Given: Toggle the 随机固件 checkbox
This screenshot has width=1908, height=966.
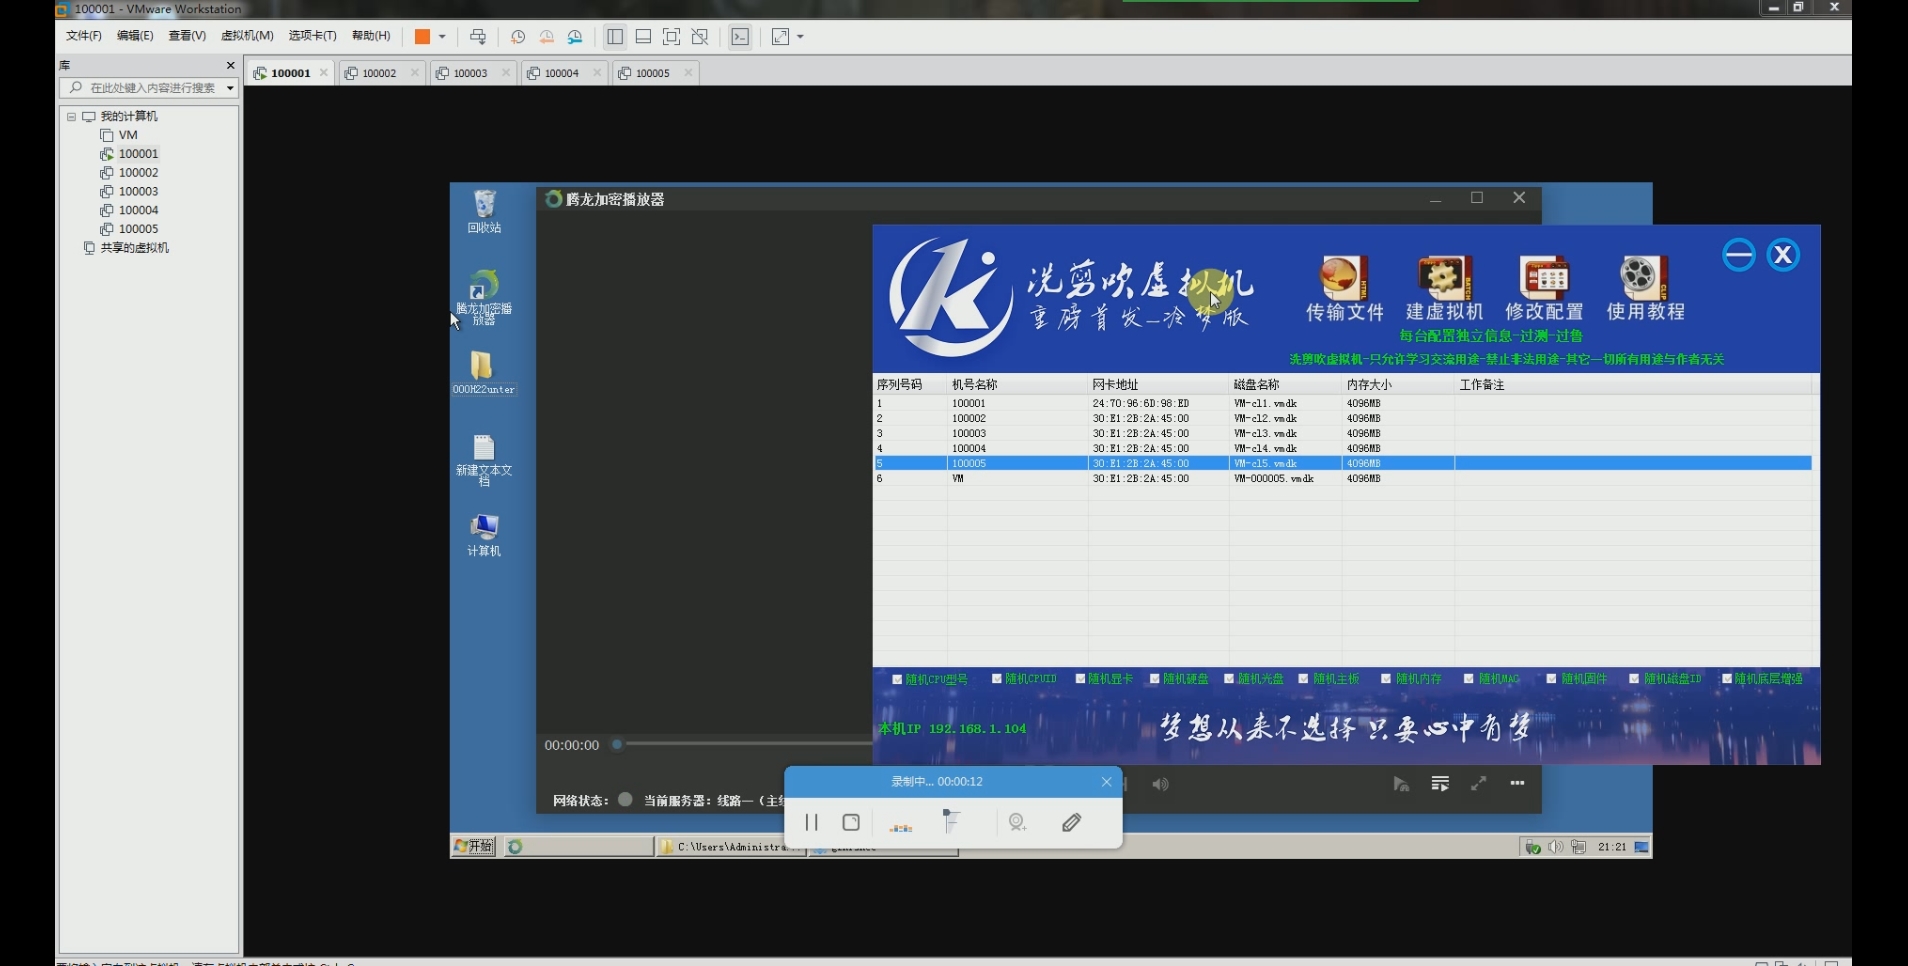Looking at the screenshot, I should (x=1552, y=679).
